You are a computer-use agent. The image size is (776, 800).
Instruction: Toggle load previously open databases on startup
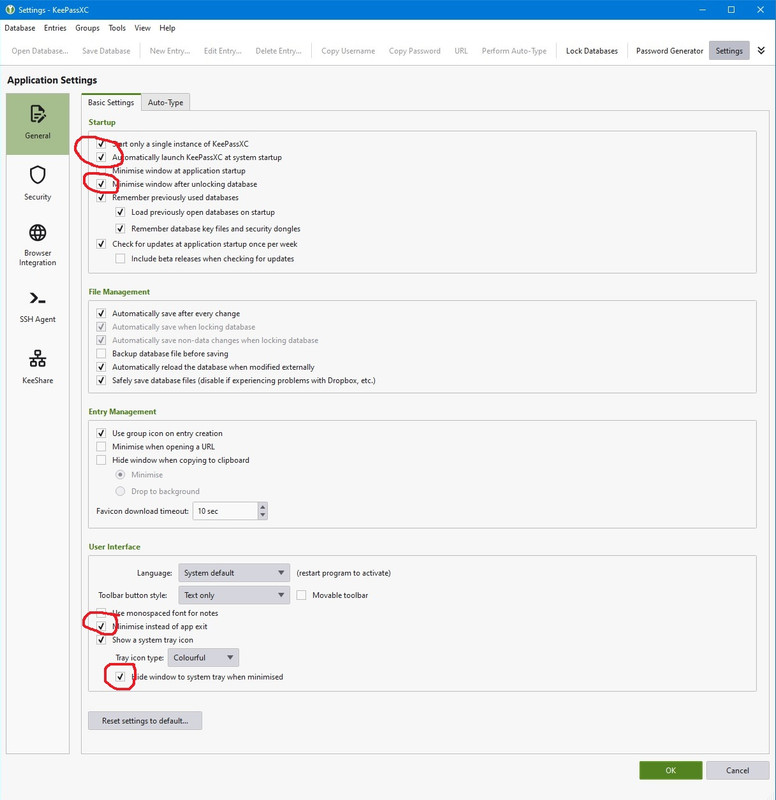[x=120, y=212]
